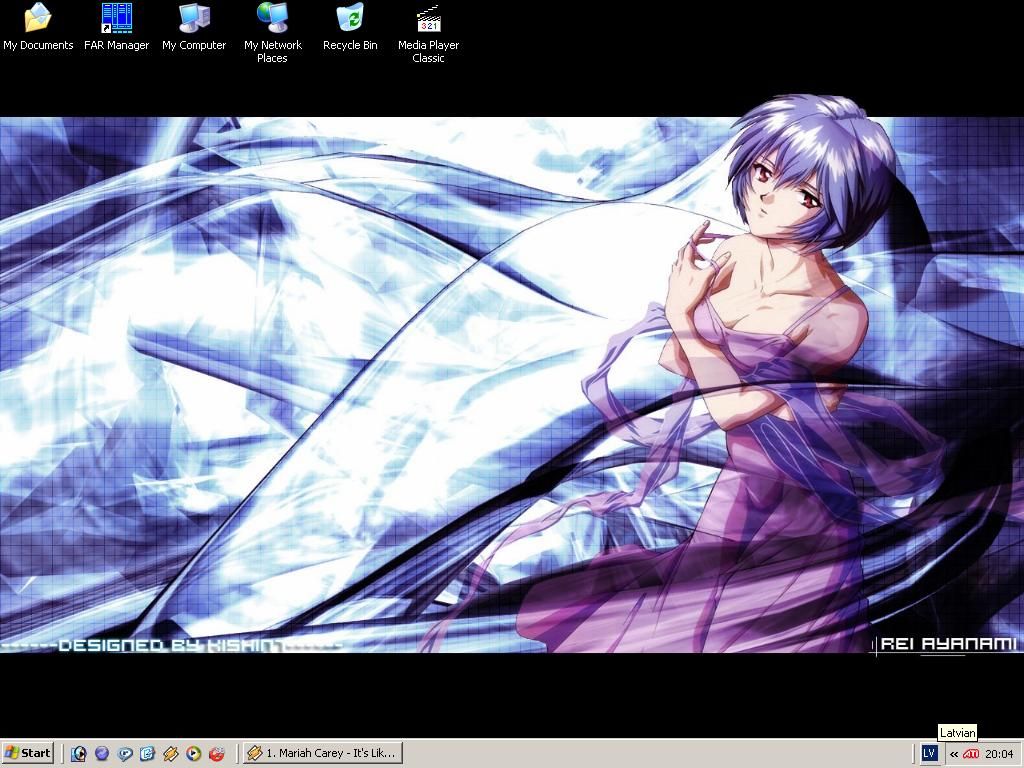1024x768 pixels.
Task: Select the My Computer desktop icon
Action: tap(194, 26)
